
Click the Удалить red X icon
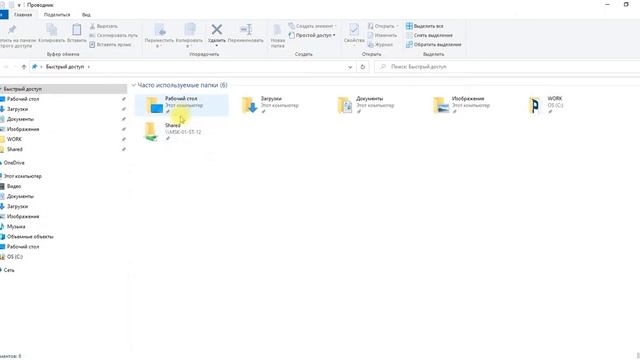(217, 29)
